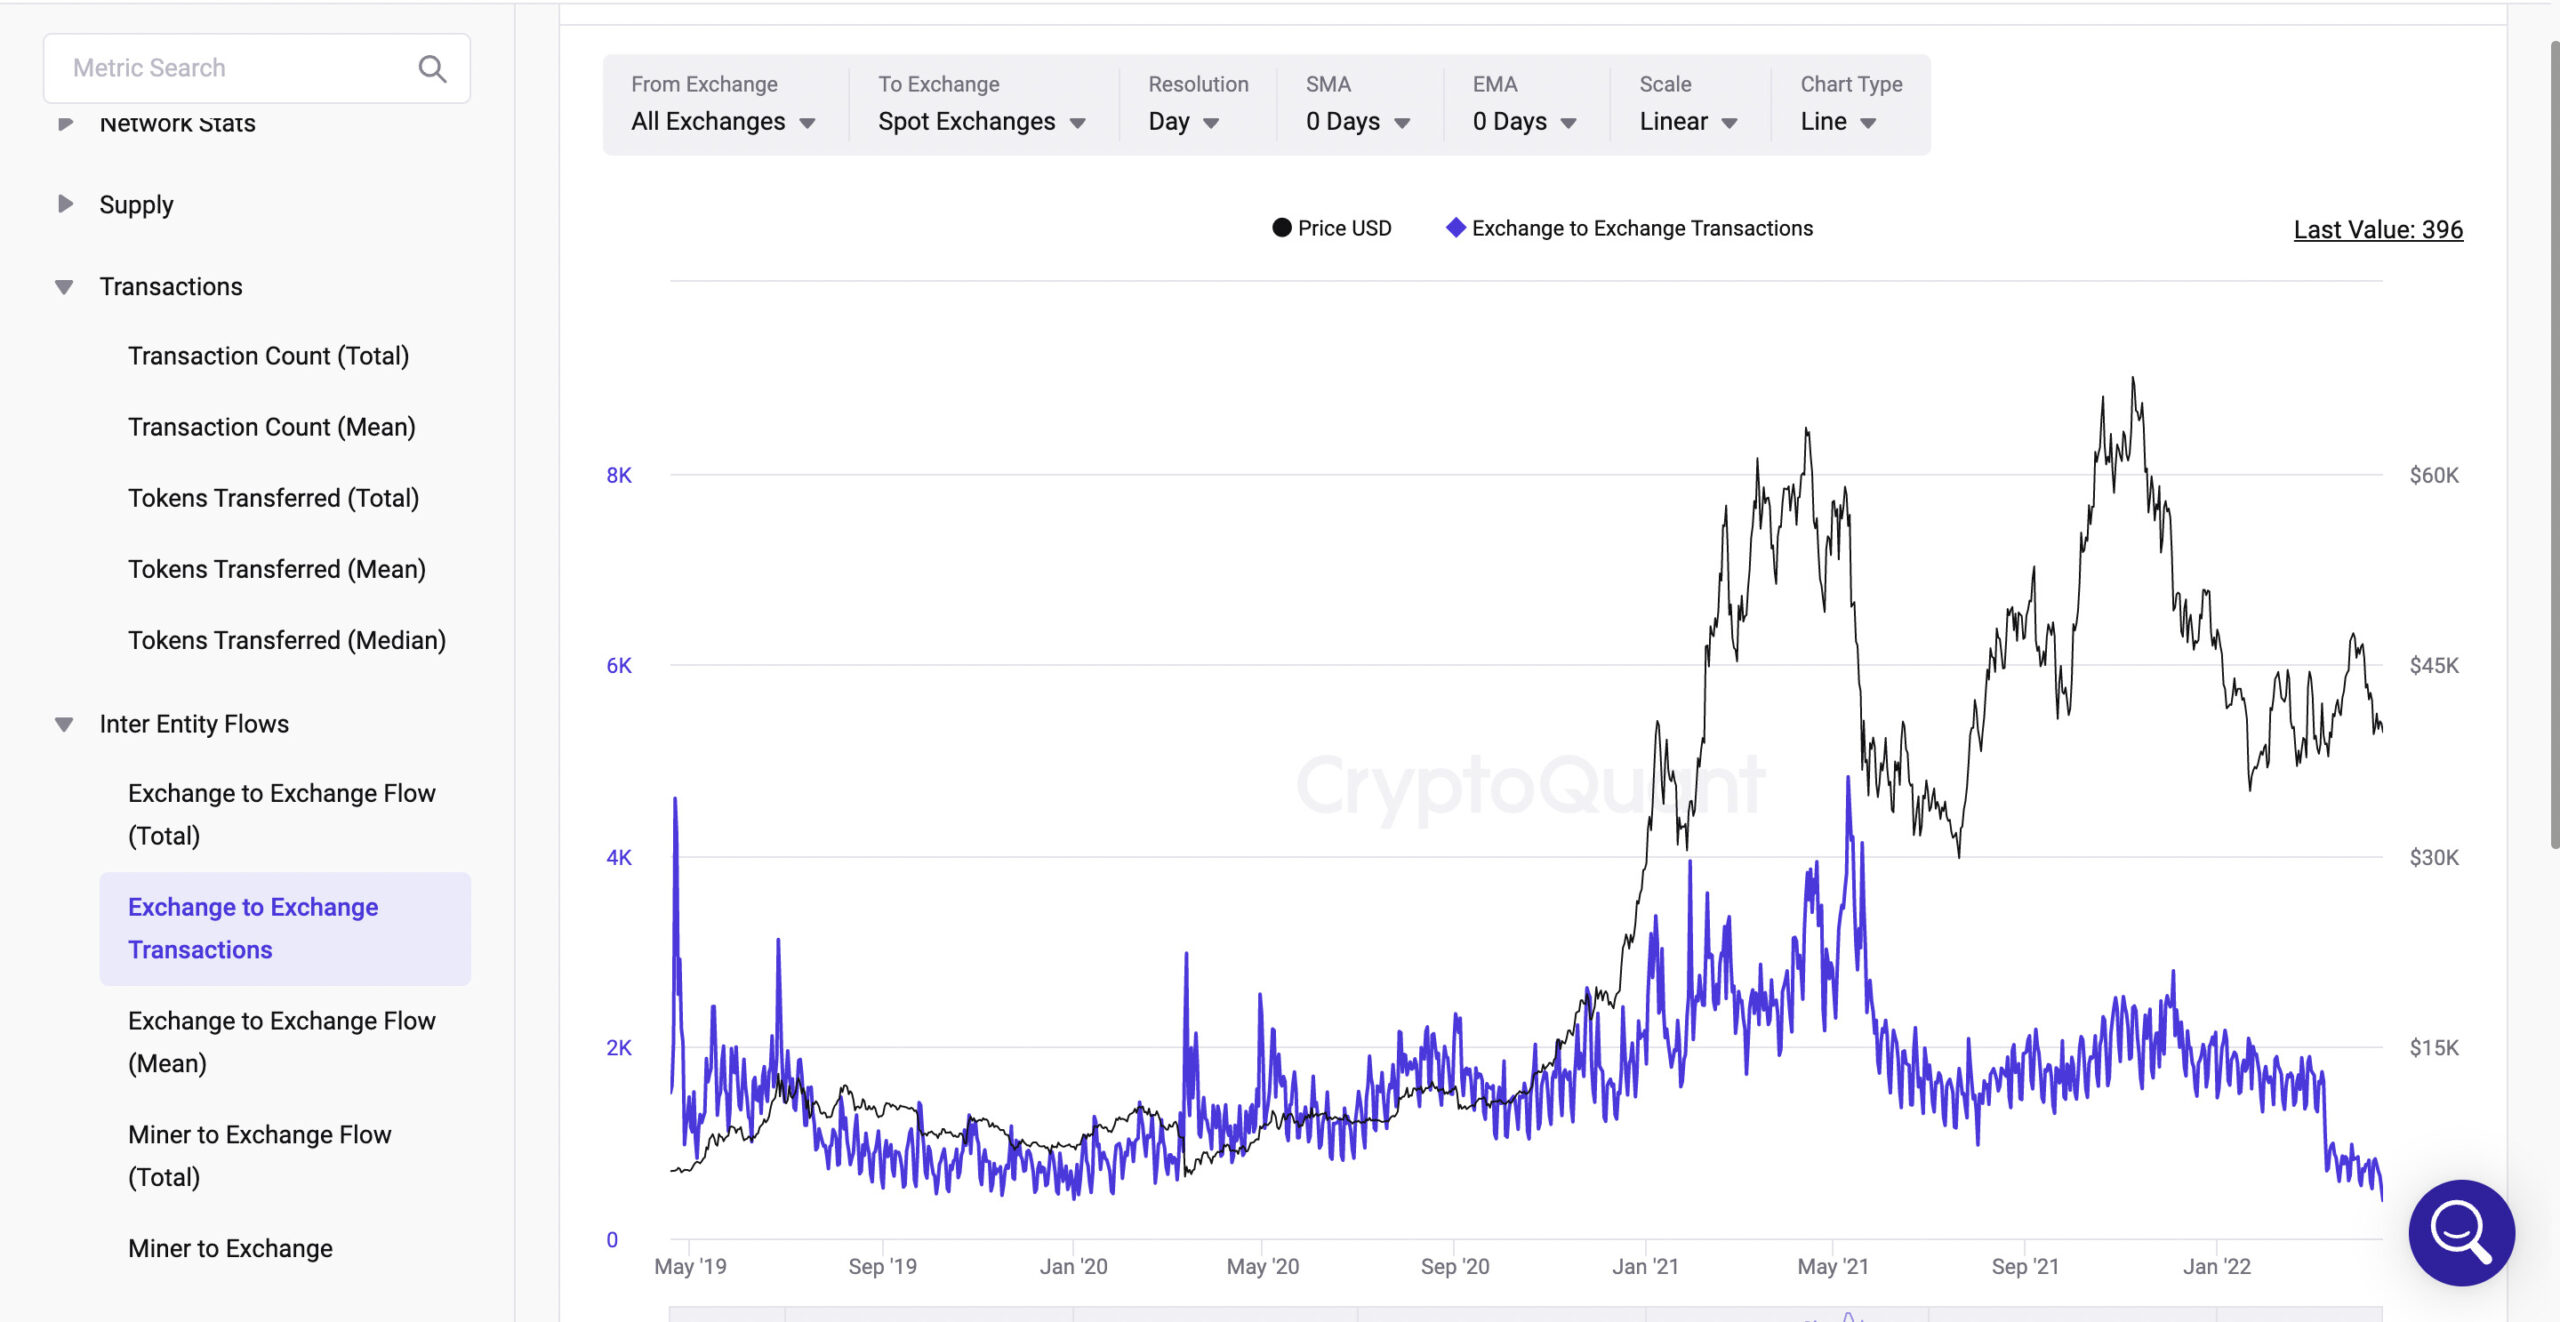Click the May '21 x-axis label
Viewport: 2560px width, 1322px height.
(x=1833, y=1266)
